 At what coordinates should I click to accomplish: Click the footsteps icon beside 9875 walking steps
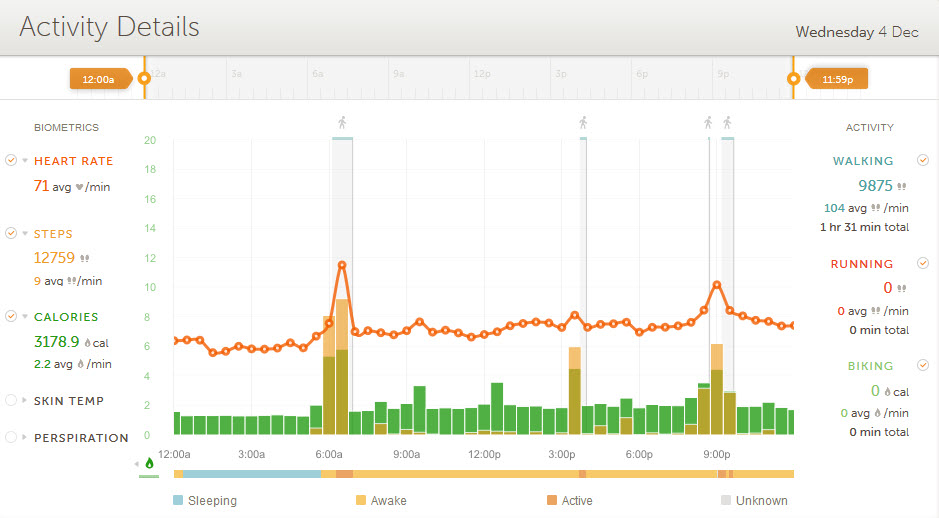point(902,186)
